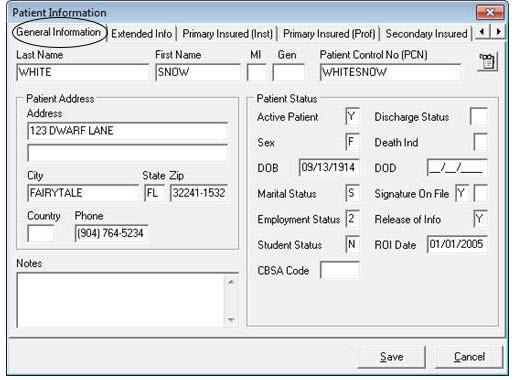Click the CBSA Code field

click(x=340, y=270)
